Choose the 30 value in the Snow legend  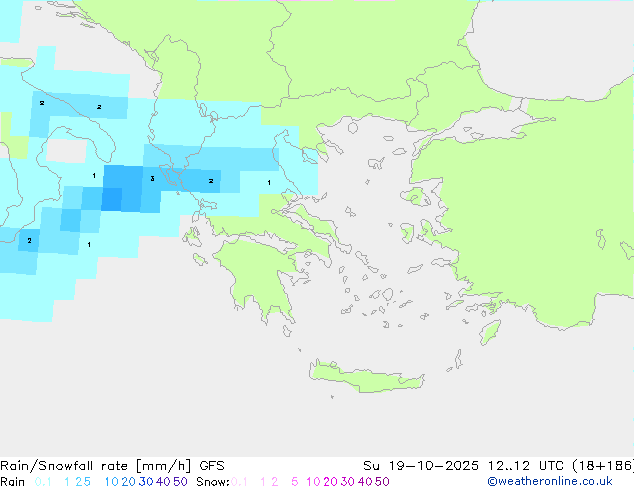click(348, 482)
